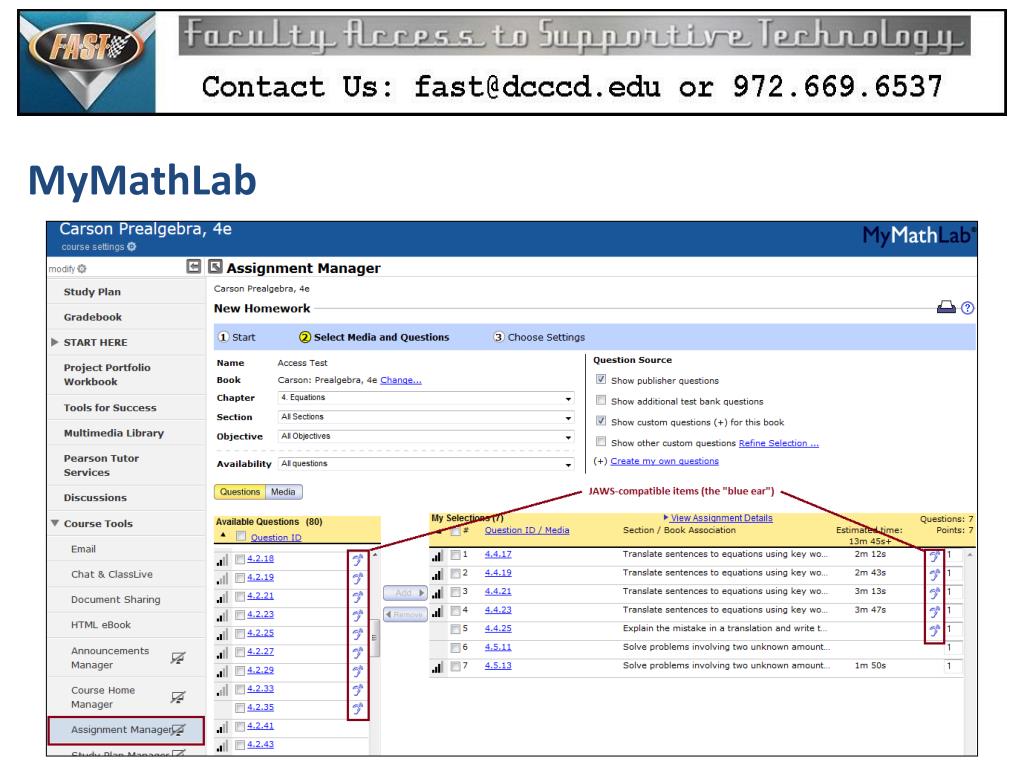Click the JAWS ear icon in the 4.4.19 selection row
The image size is (1024, 768).
point(935,574)
